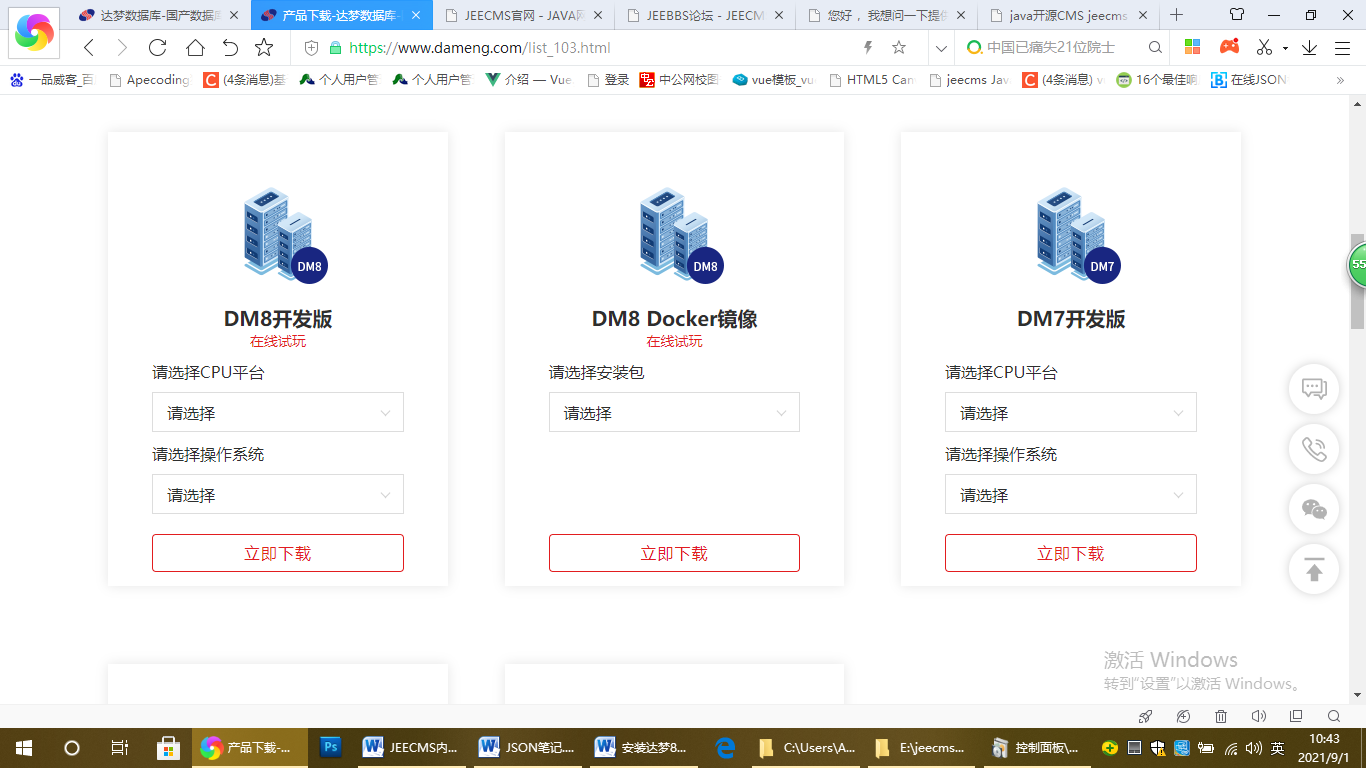Reload the current page
This screenshot has height=768, width=1366.
pos(157,48)
